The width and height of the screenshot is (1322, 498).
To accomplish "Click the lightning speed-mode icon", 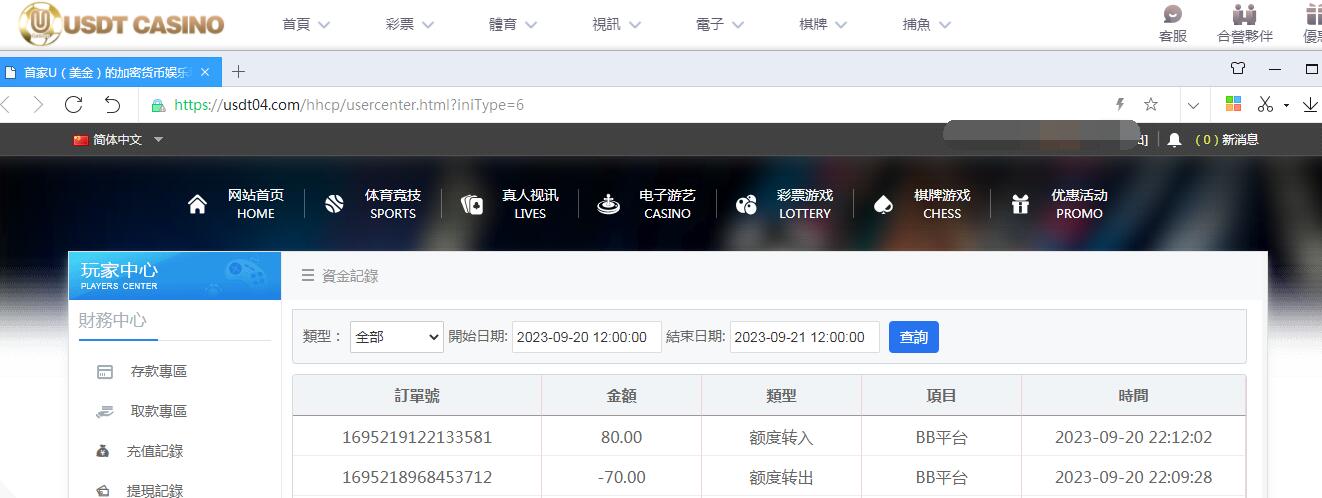I will click(1120, 105).
